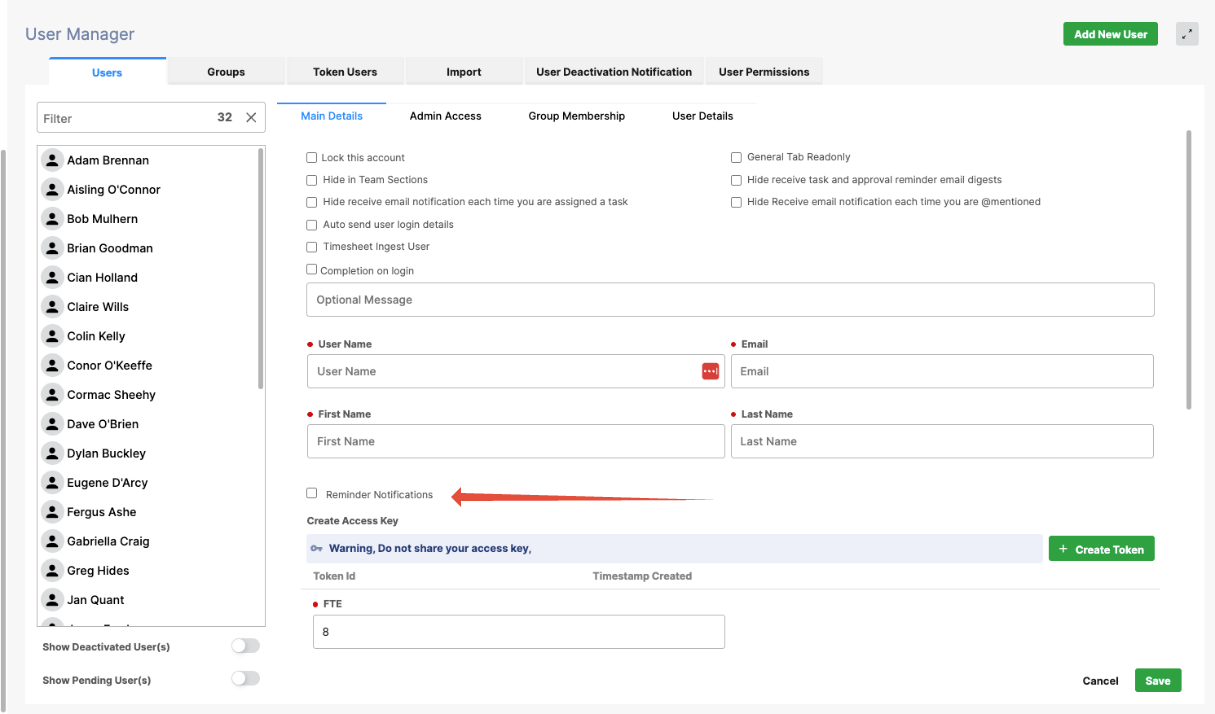The image size is (1215, 714).
Task: Tick Auto send user login details
Action: click(312, 225)
